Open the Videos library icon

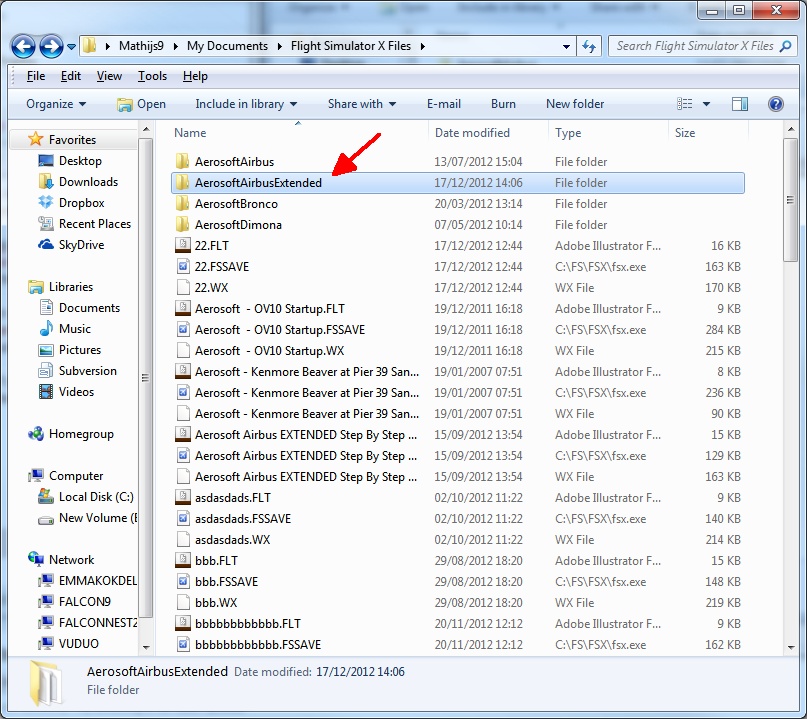pos(46,392)
